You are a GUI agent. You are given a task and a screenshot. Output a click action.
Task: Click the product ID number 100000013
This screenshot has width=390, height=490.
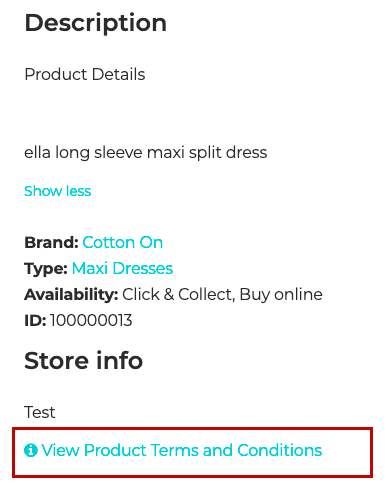[x=91, y=320]
